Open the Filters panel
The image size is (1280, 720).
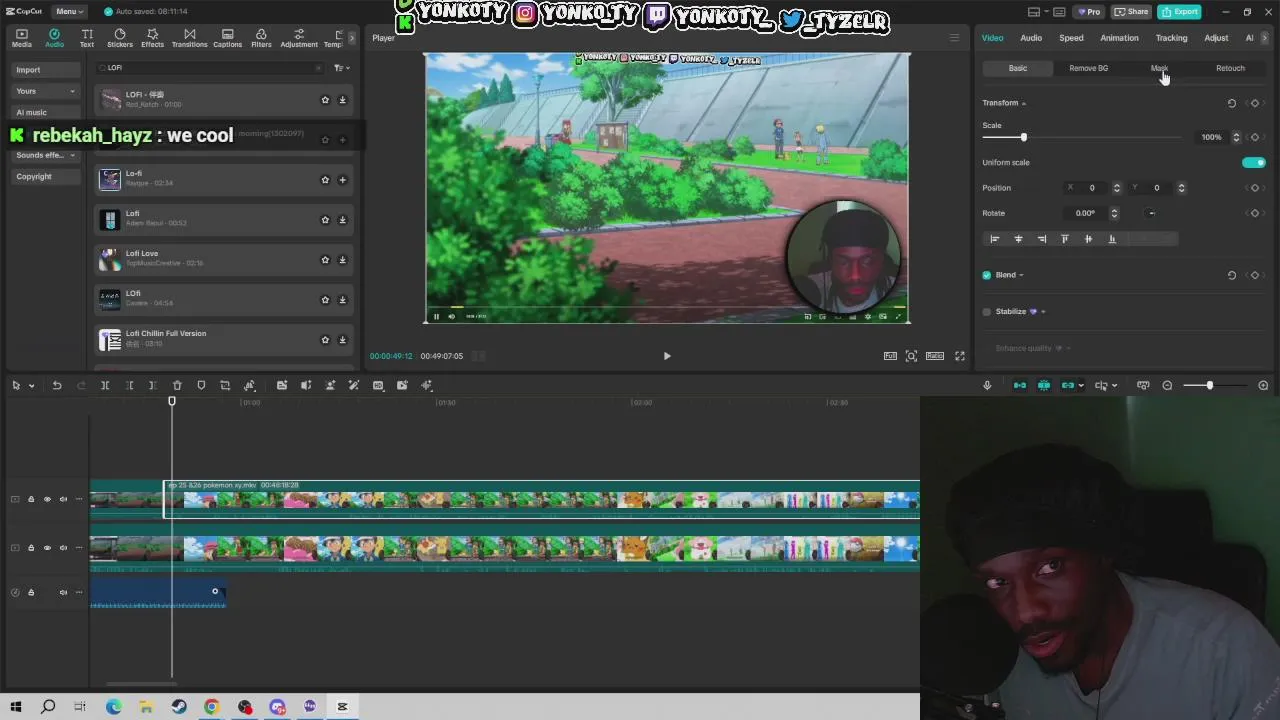click(261, 38)
